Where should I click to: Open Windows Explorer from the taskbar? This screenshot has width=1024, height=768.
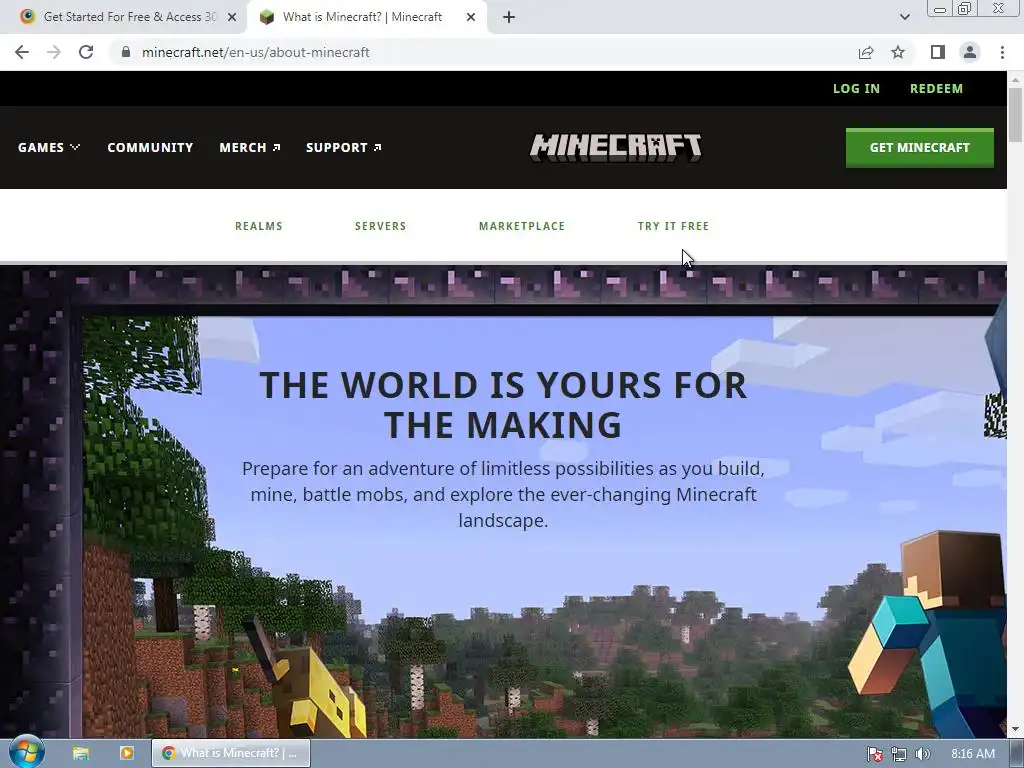[80, 753]
